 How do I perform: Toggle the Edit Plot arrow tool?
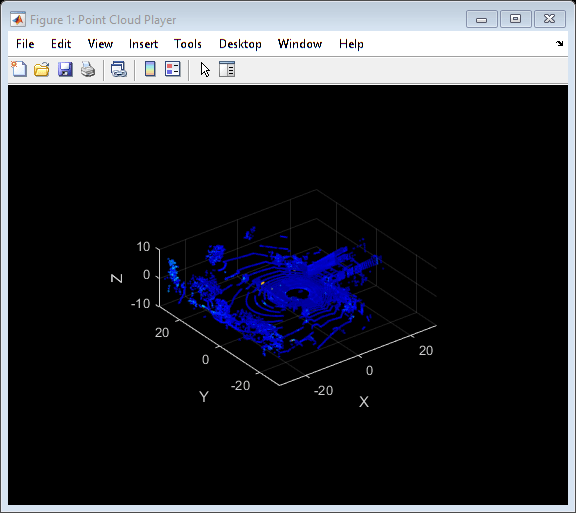click(205, 69)
